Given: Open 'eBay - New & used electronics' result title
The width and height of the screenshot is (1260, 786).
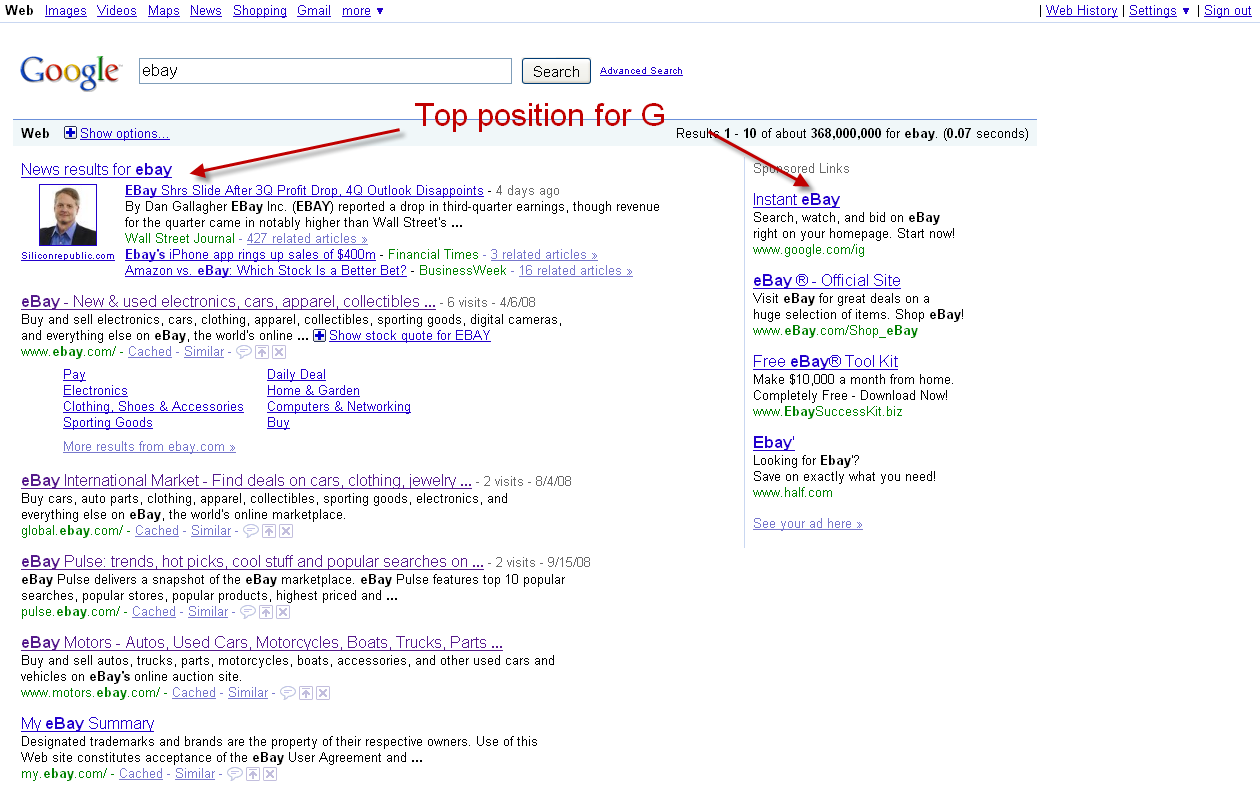Looking at the screenshot, I should pos(228,302).
